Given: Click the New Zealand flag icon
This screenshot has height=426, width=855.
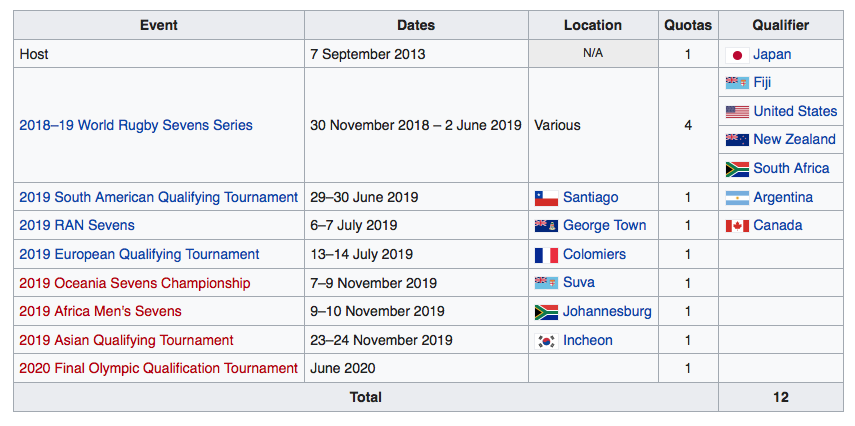Looking at the screenshot, I should [737, 140].
